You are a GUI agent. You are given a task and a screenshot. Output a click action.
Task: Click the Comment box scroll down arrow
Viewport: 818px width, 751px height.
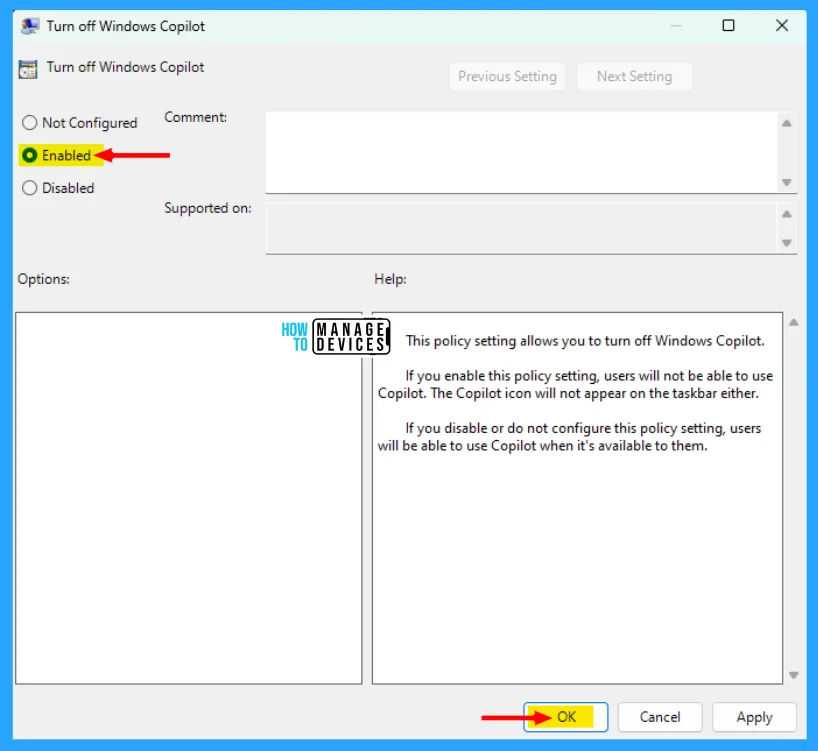coord(787,182)
